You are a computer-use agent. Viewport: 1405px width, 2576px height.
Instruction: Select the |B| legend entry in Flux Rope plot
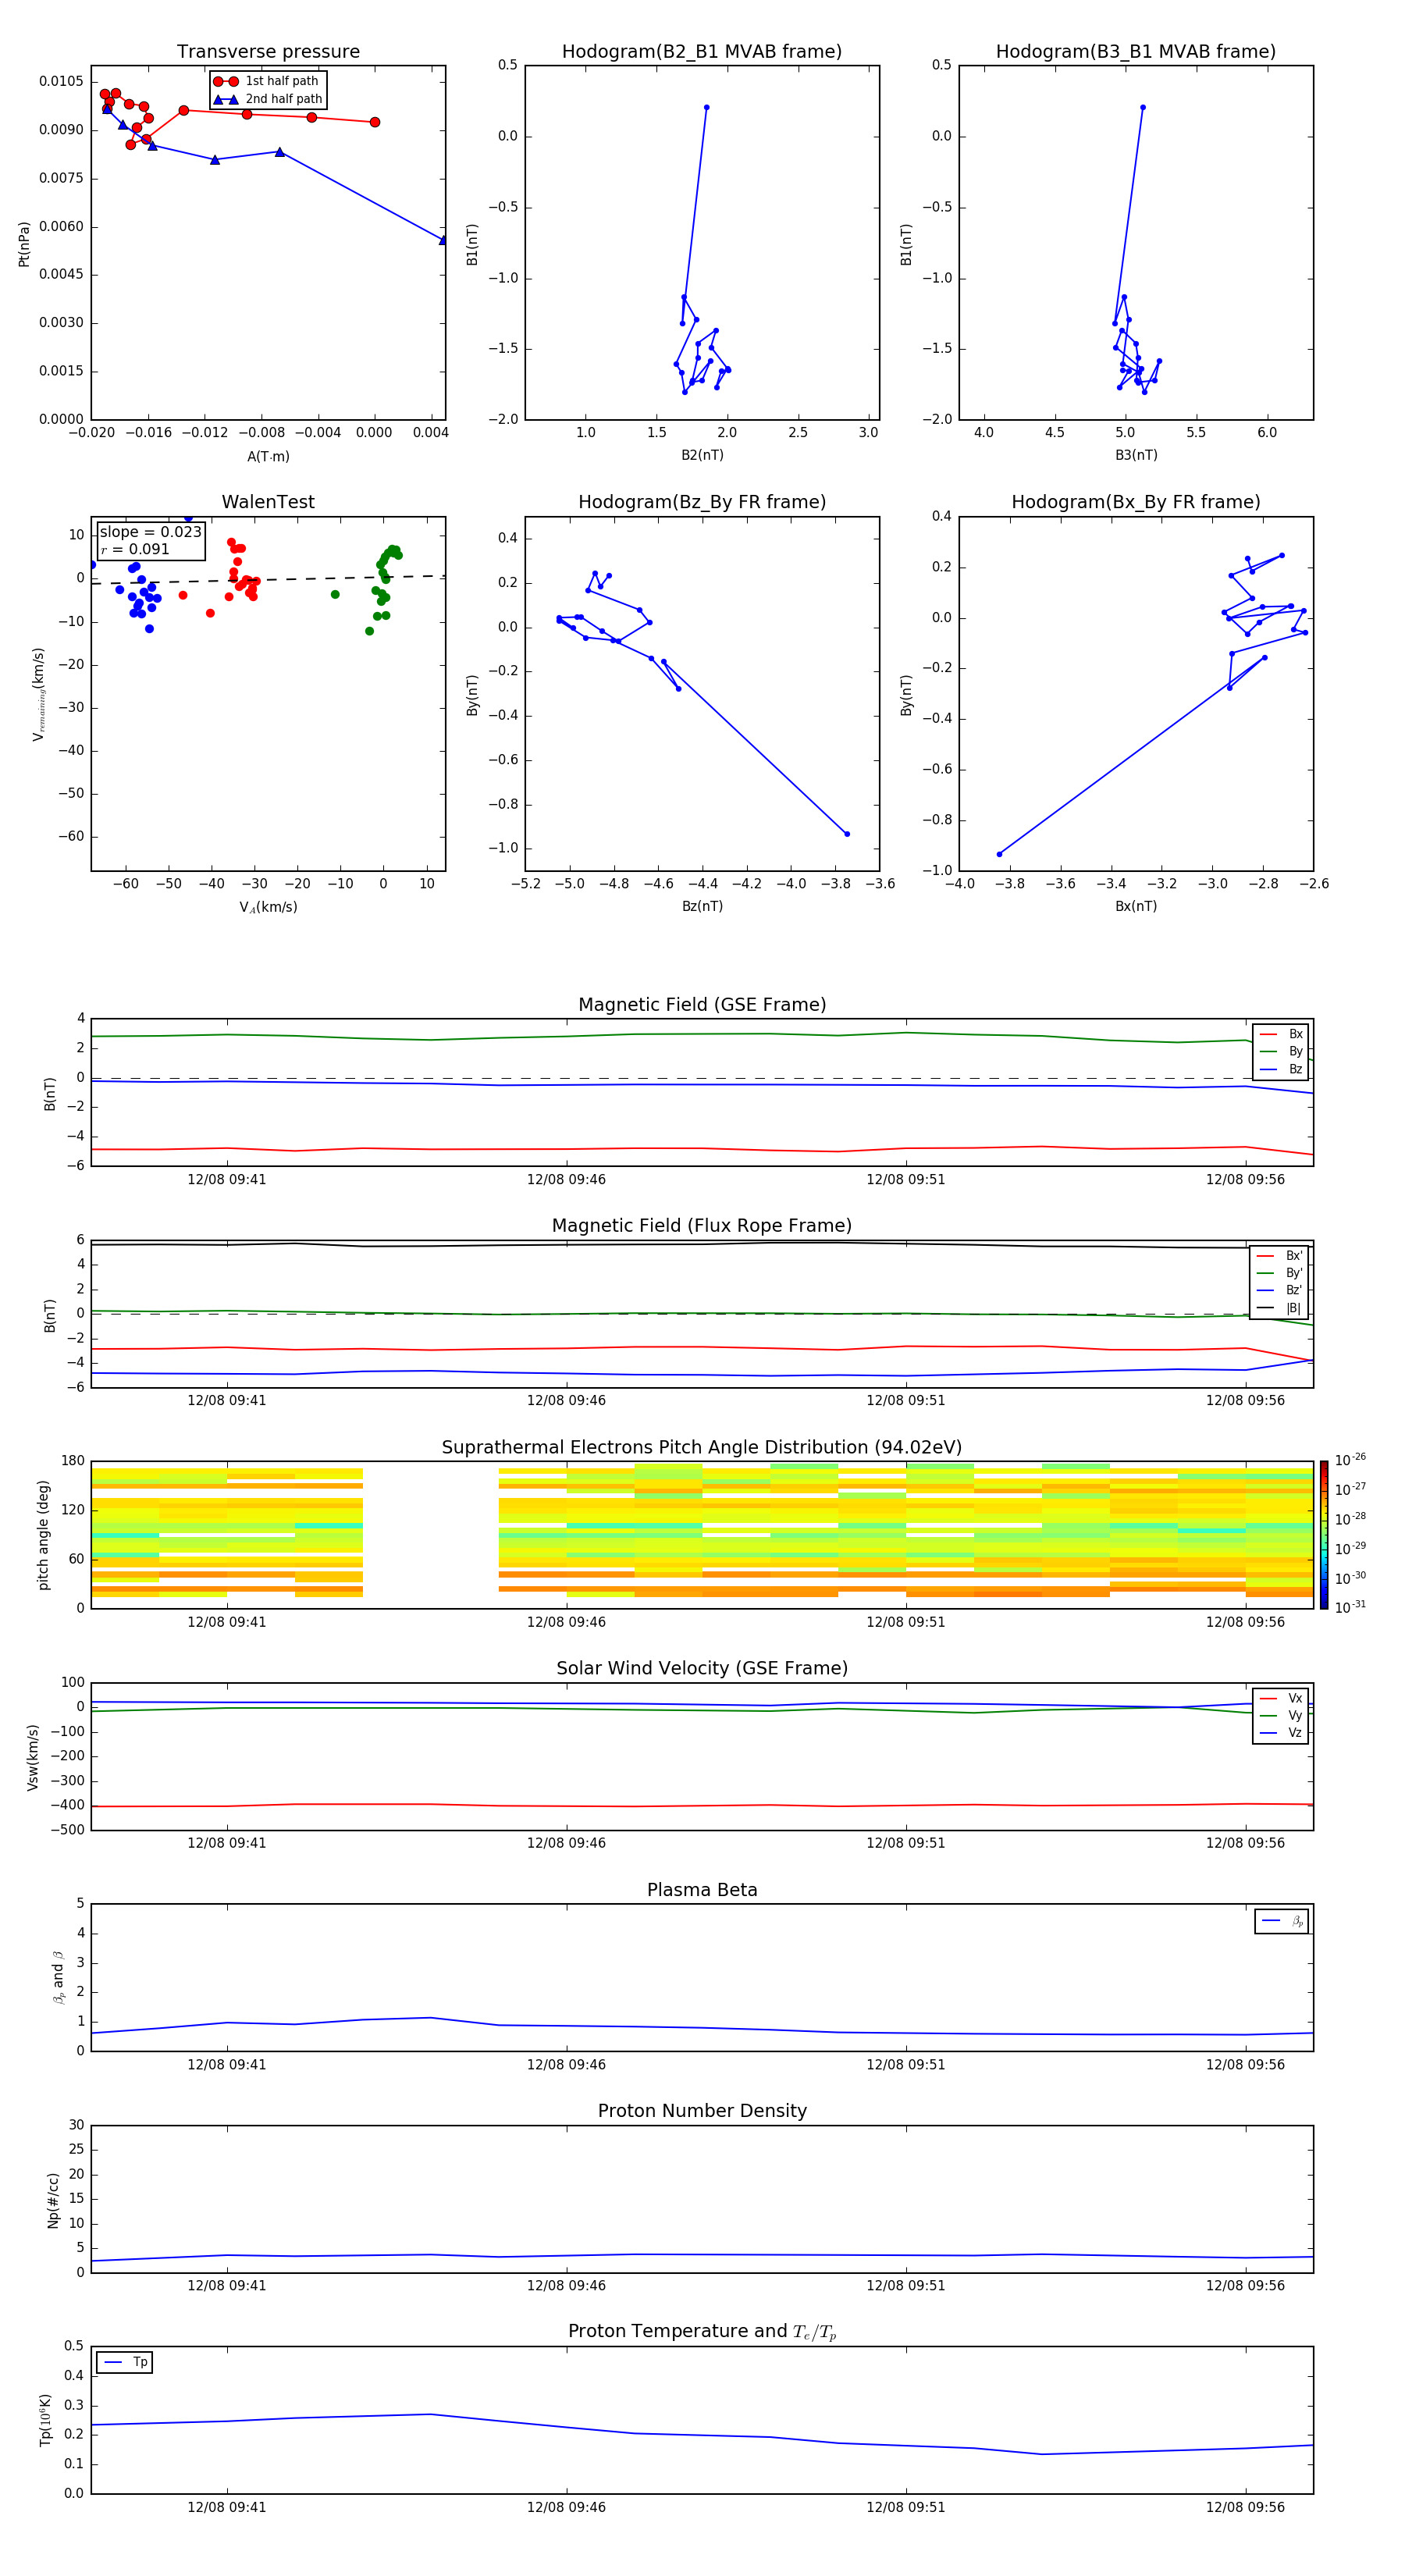1279,1308
